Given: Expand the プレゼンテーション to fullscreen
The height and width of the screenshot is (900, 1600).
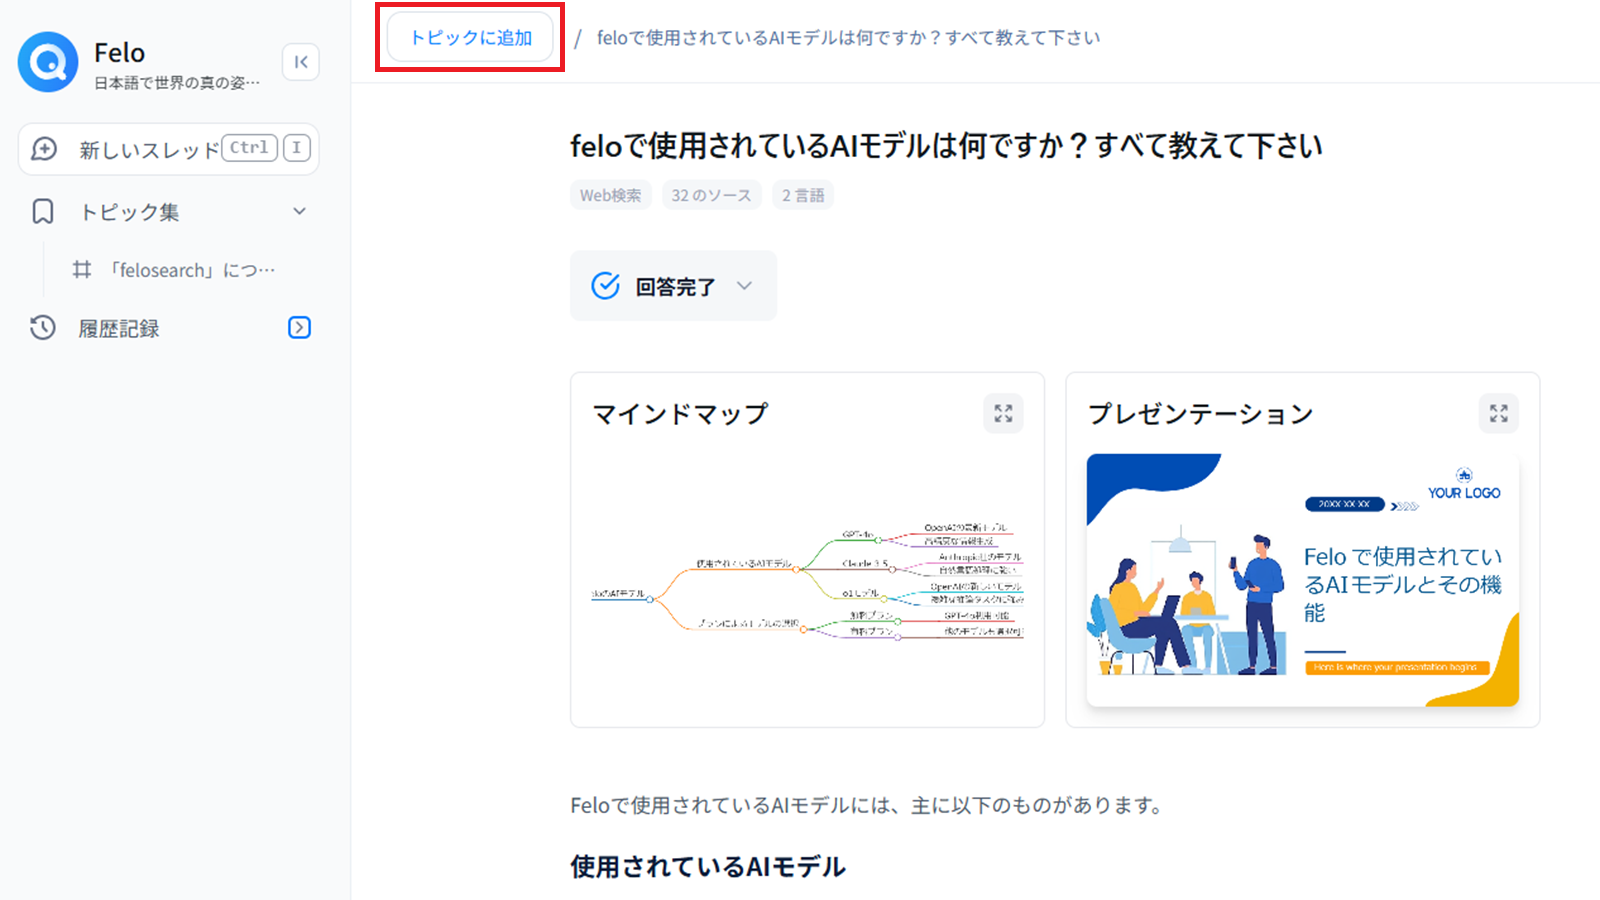Looking at the screenshot, I should 1498,413.
